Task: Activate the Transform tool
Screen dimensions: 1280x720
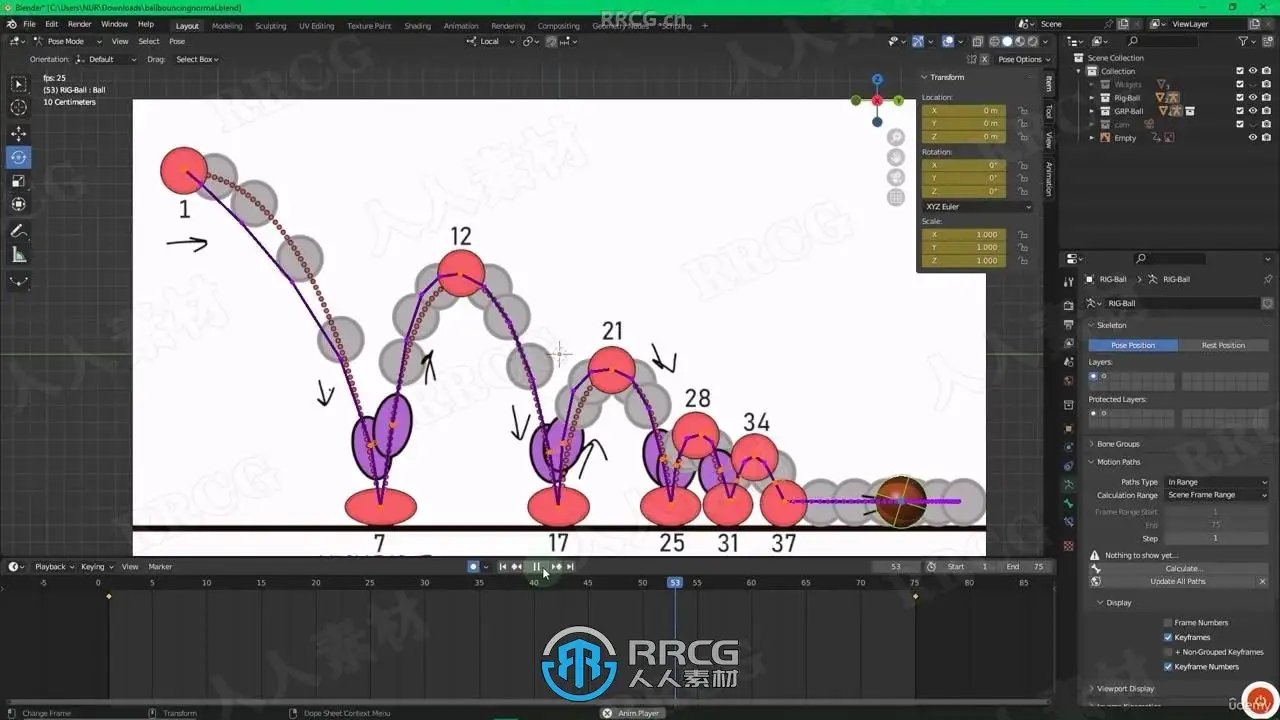Action: coord(19,205)
